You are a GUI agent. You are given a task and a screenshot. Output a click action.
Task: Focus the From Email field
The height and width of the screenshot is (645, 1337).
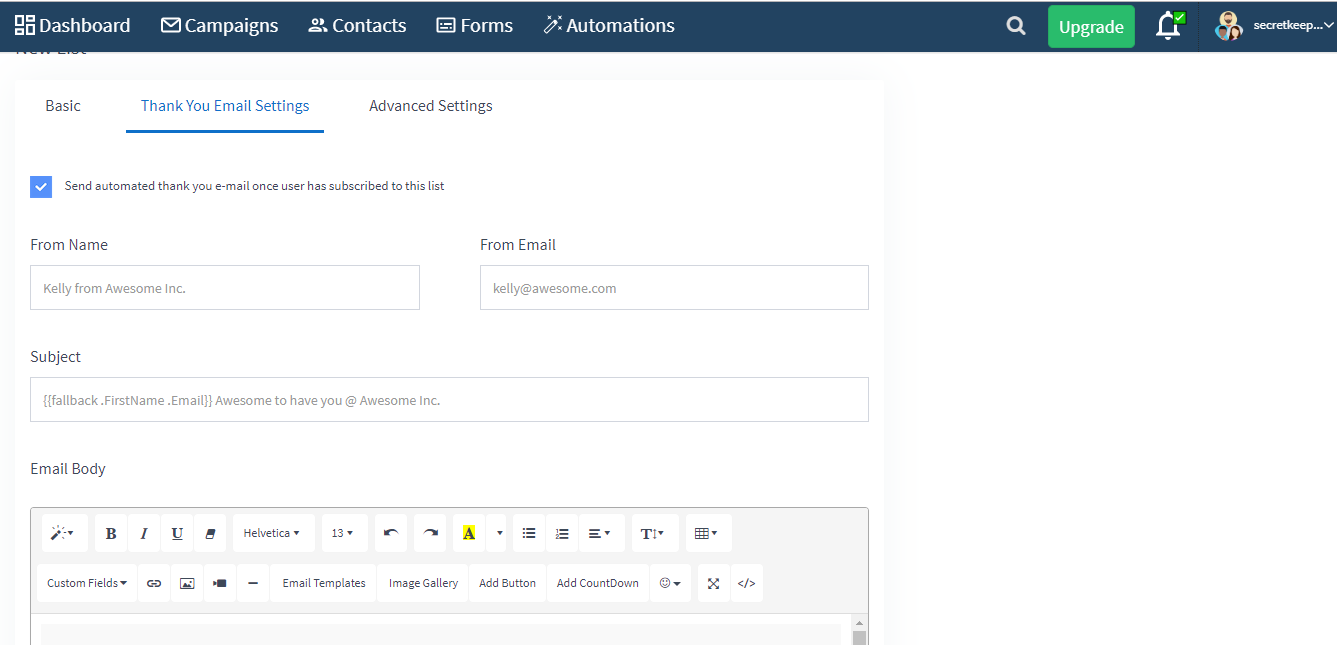tap(674, 287)
